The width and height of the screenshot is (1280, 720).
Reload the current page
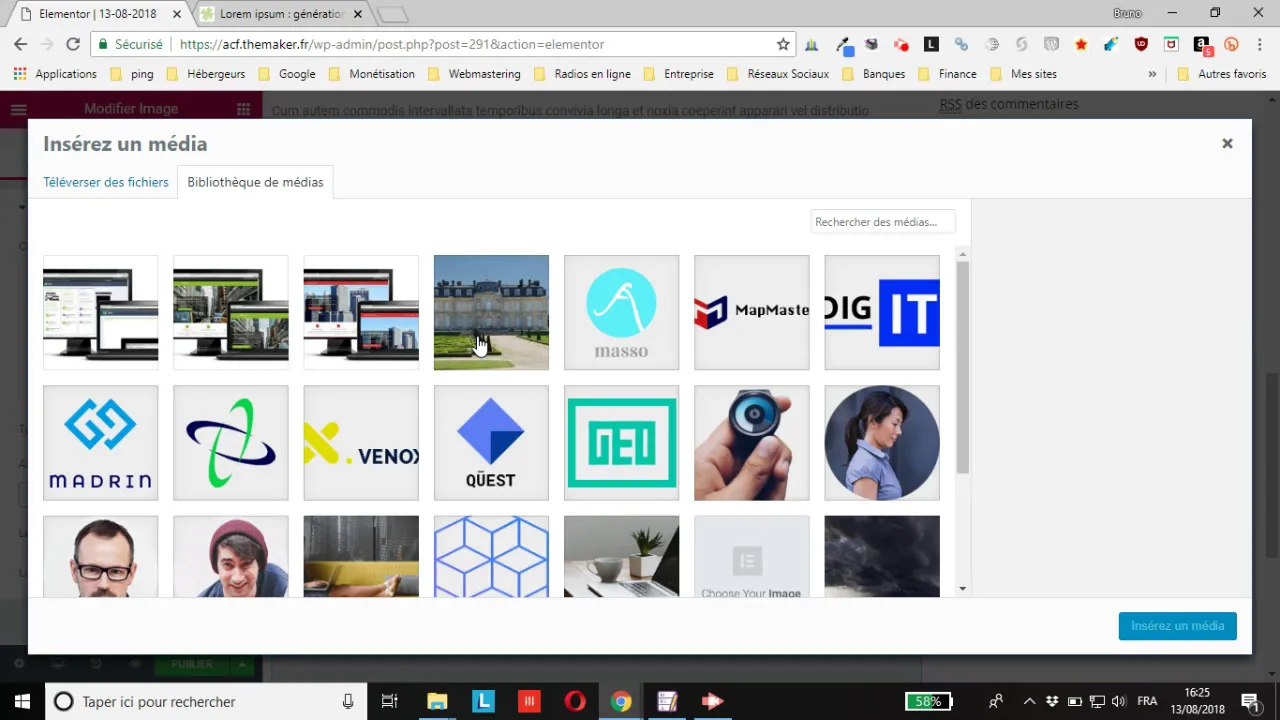tap(72, 44)
